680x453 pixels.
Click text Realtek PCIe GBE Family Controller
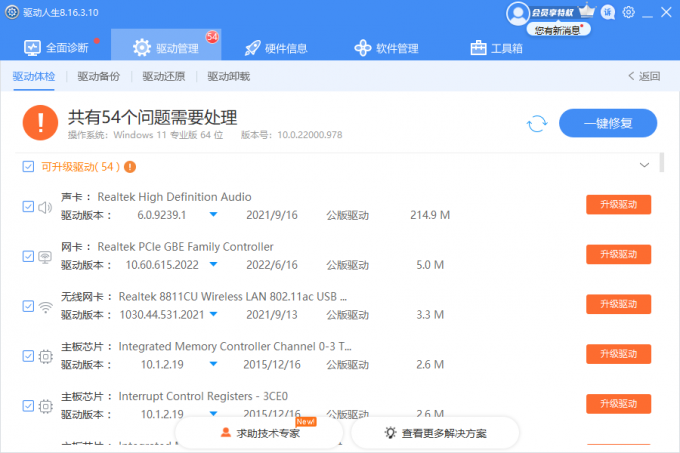click(185, 247)
